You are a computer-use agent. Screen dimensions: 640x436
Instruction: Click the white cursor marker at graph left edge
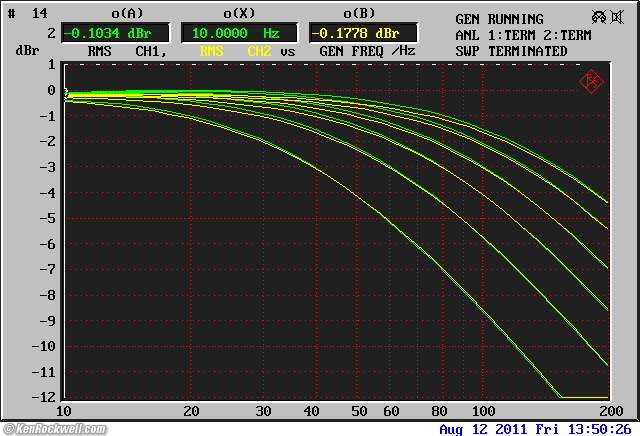[66, 93]
